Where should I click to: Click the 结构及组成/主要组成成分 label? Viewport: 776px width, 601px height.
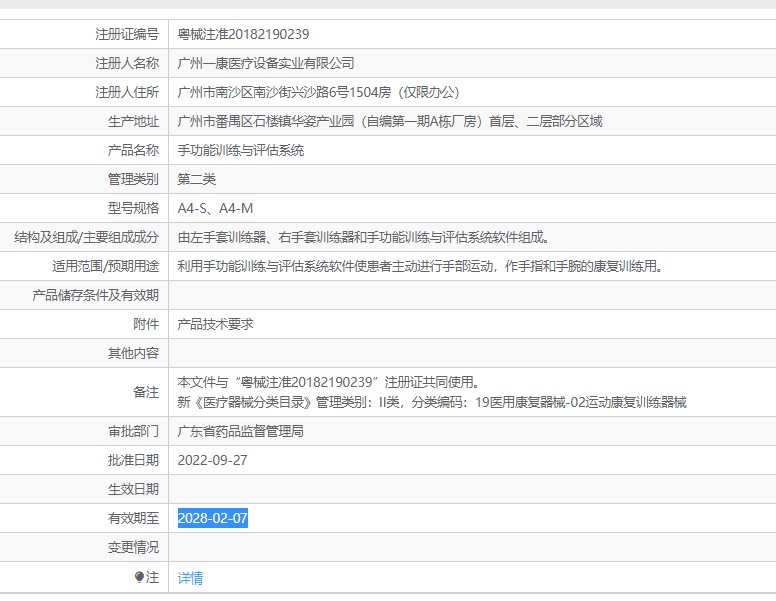tap(87, 238)
